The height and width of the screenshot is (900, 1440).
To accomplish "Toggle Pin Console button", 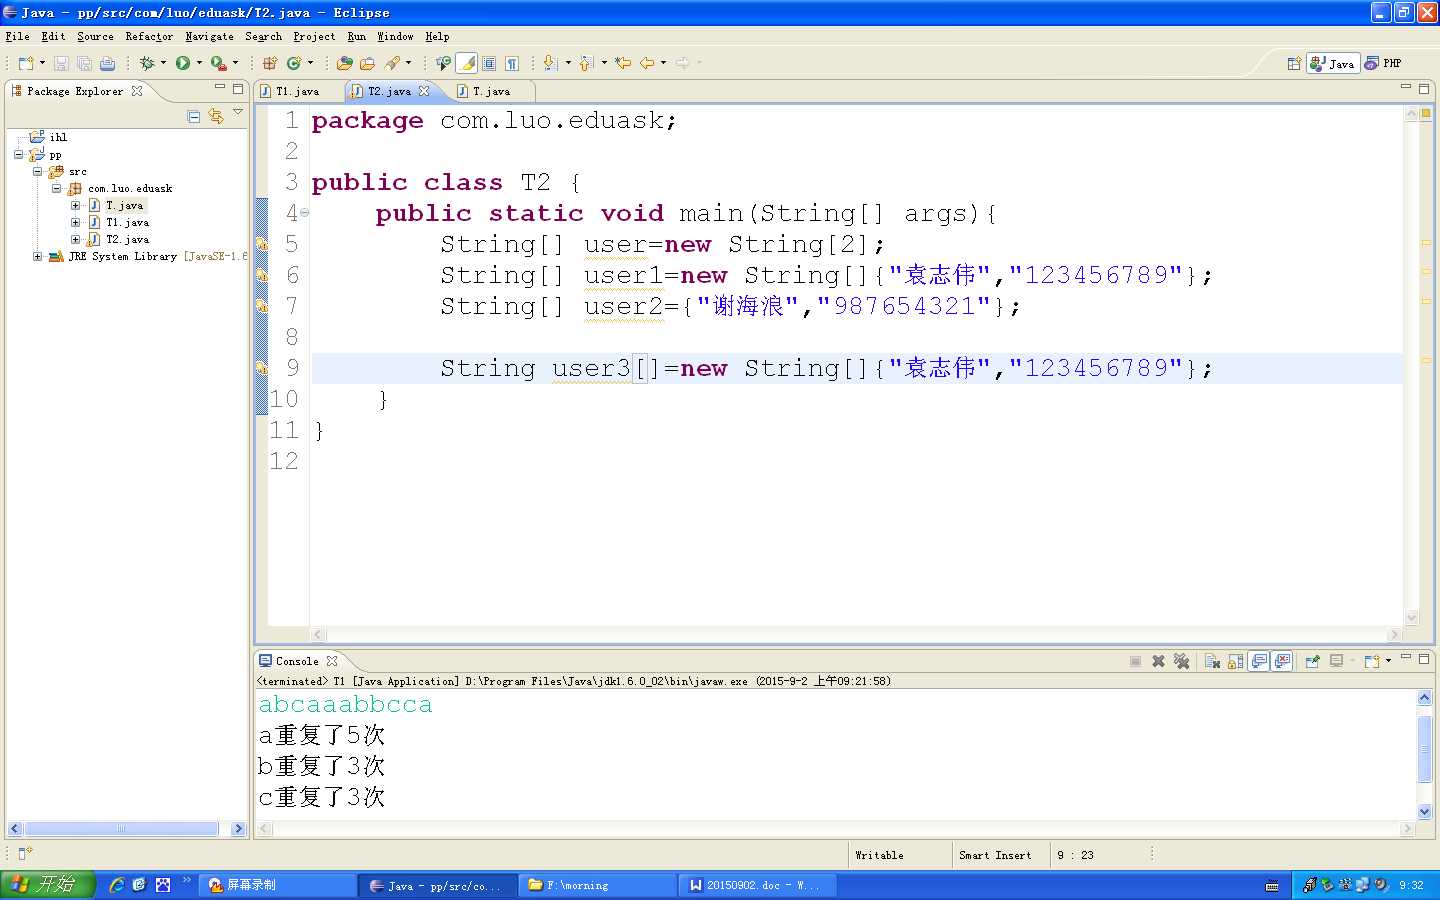I will coord(1312,661).
